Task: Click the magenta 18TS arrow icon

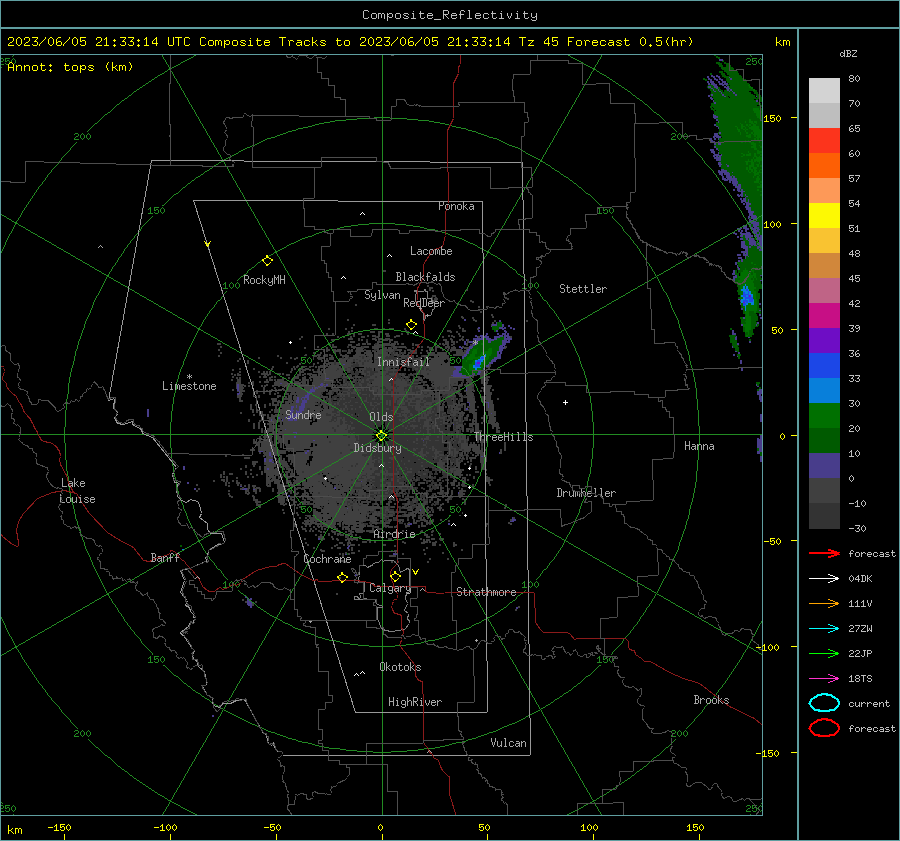Action: pyautogui.click(x=824, y=679)
